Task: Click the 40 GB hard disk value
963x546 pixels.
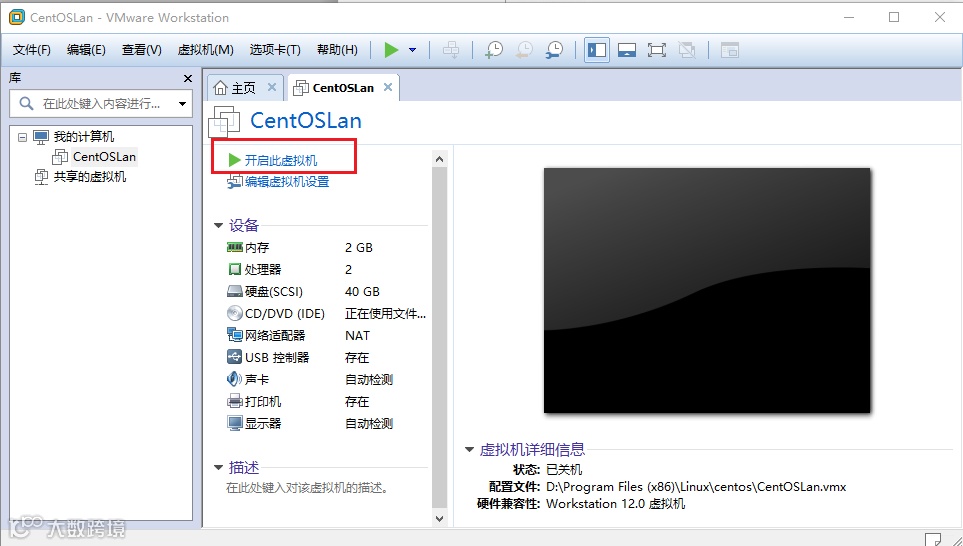Action: click(x=362, y=292)
